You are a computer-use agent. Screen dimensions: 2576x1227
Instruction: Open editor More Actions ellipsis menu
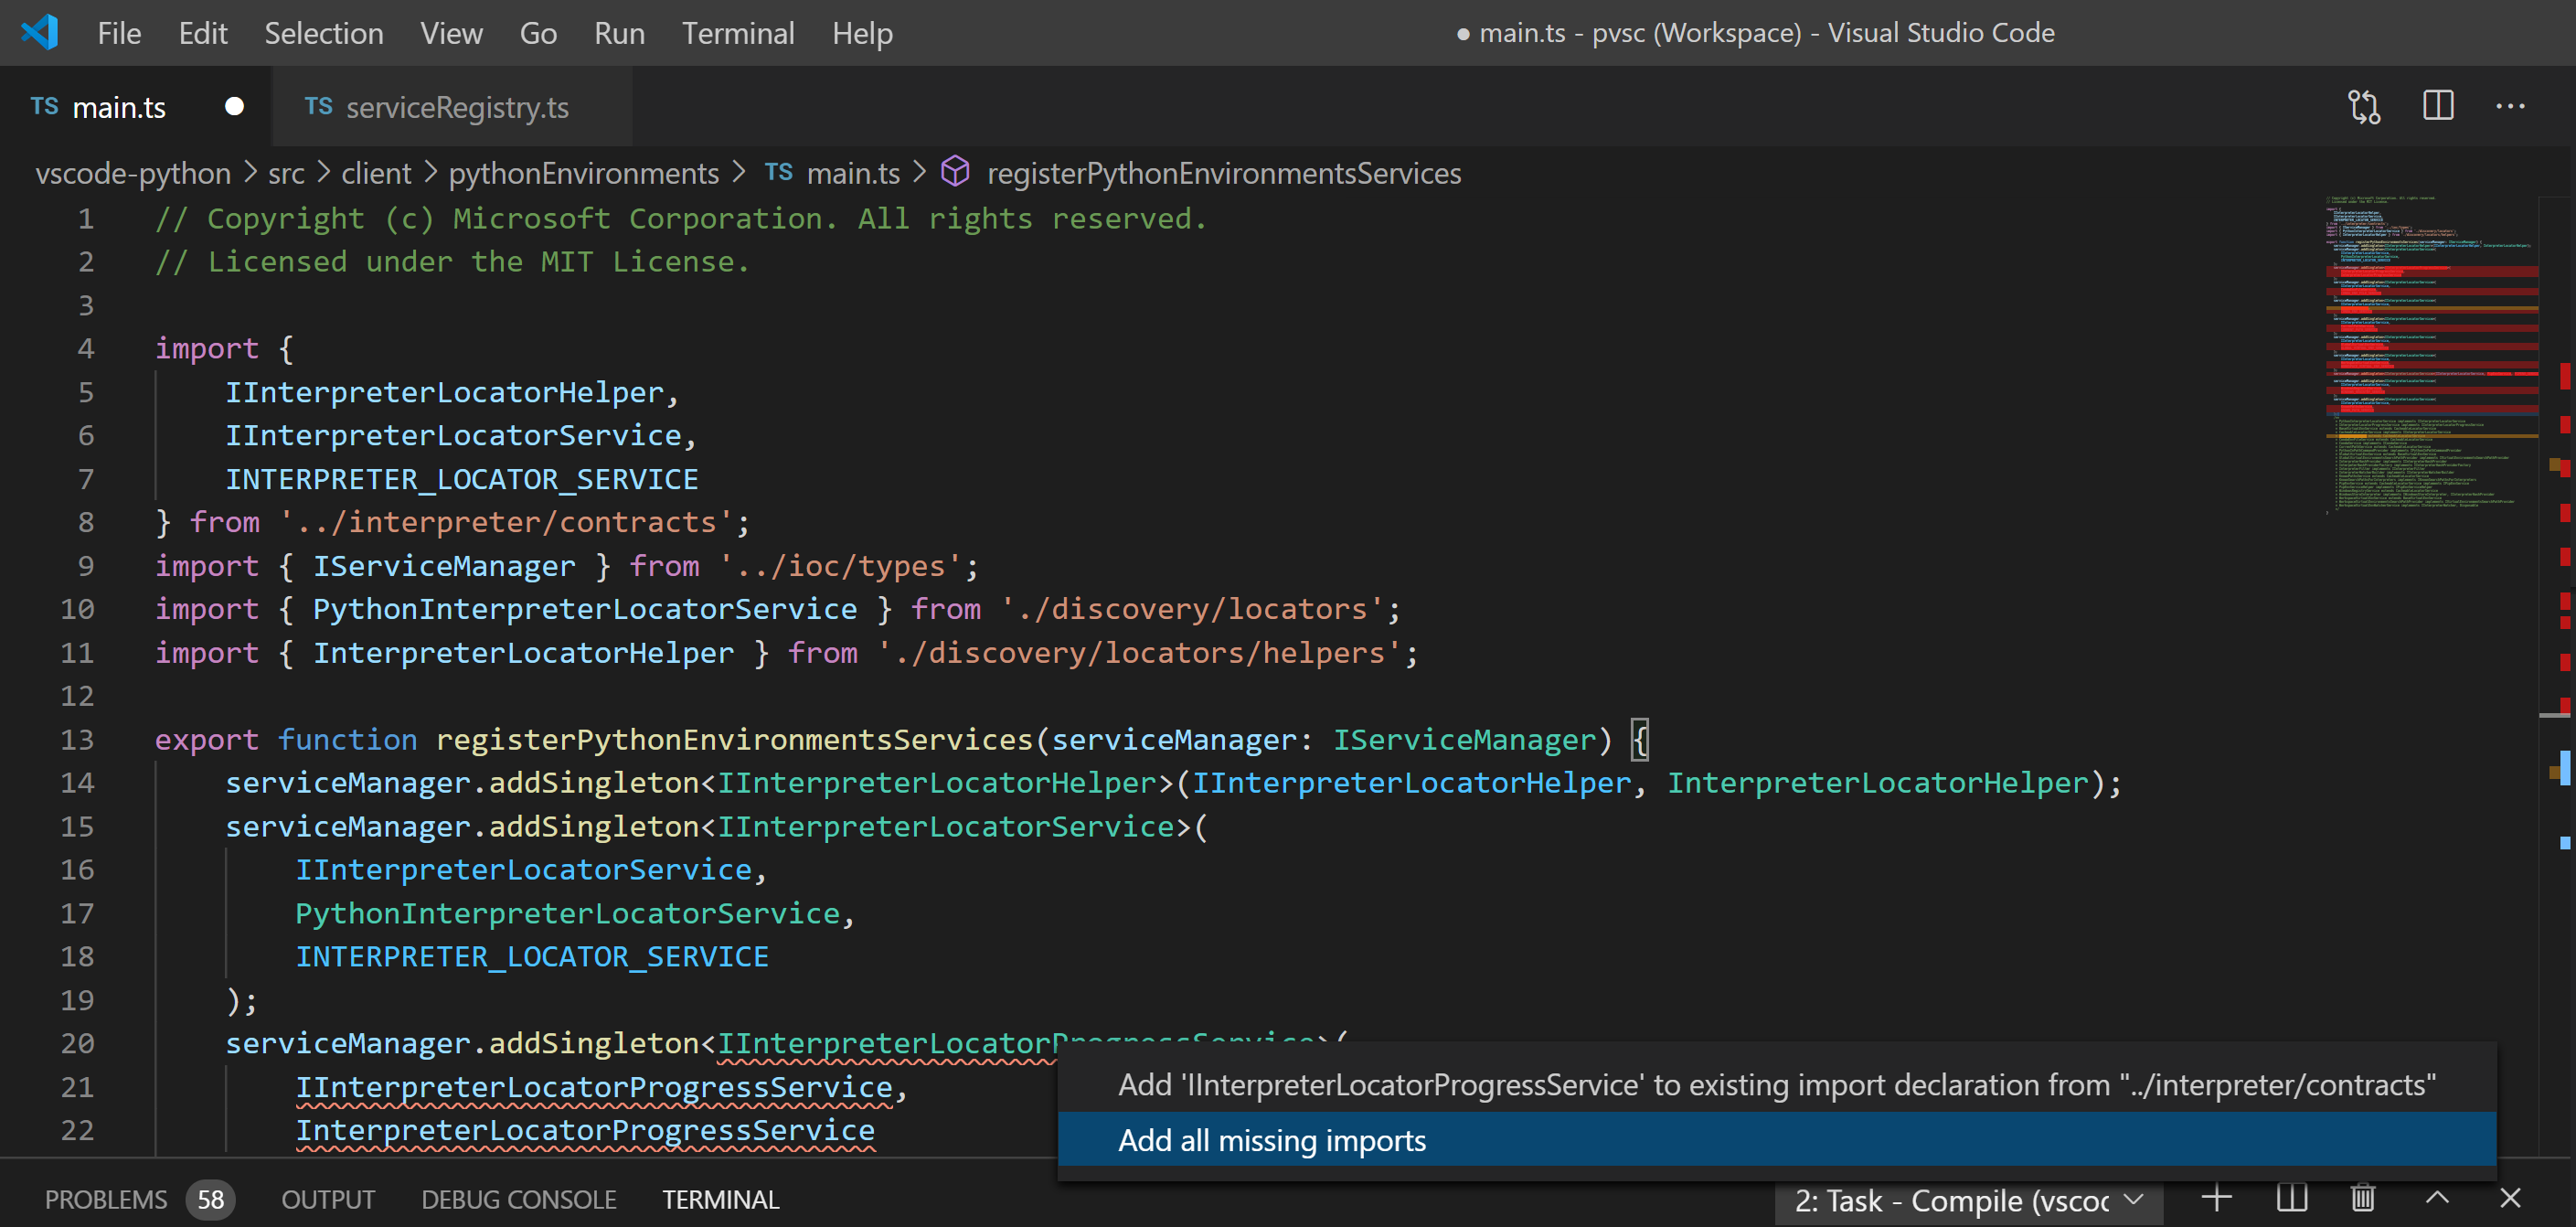point(2510,106)
